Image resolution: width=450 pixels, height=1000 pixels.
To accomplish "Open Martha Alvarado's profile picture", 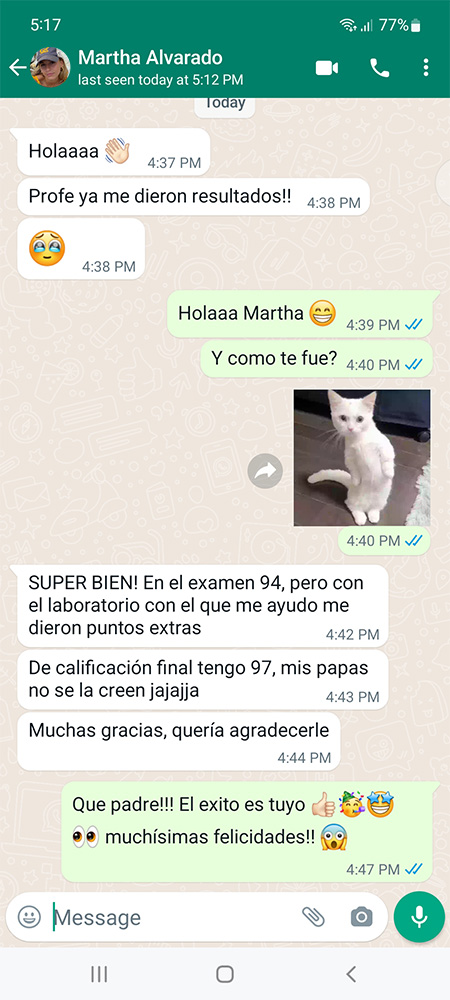I will pos(50,67).
